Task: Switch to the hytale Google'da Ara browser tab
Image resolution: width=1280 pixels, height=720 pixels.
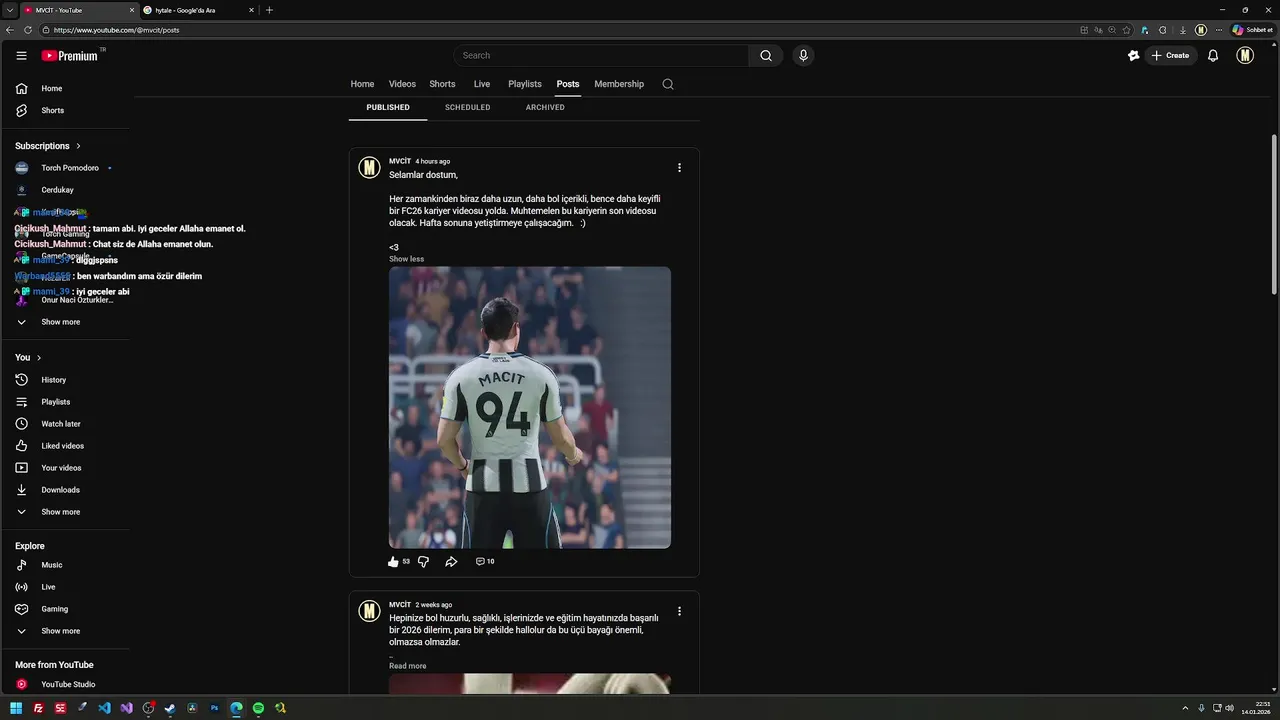Action: [x=198, y=10]
